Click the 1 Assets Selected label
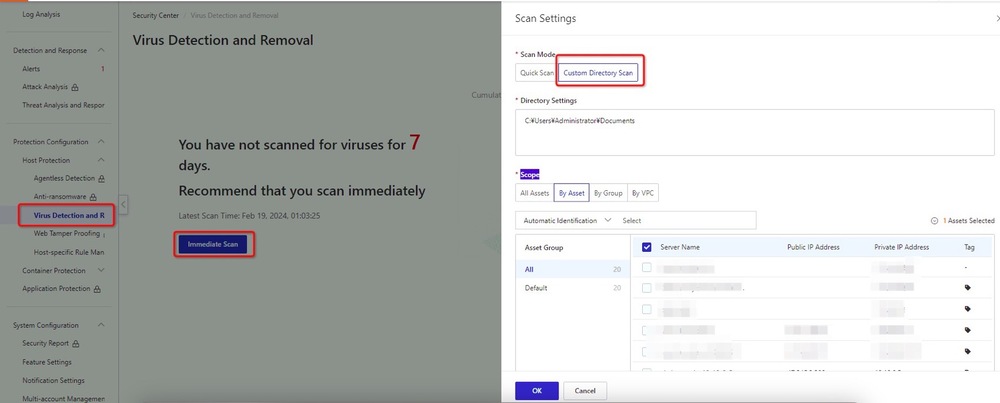This screenshot has height=403, width=1000. click(x=968, y=221)
